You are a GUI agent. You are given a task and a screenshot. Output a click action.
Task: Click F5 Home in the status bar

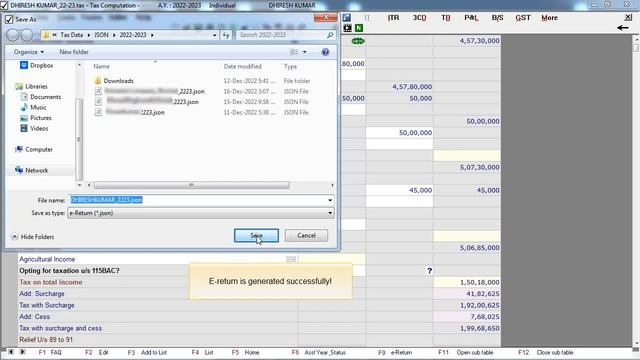coord(245,352)
